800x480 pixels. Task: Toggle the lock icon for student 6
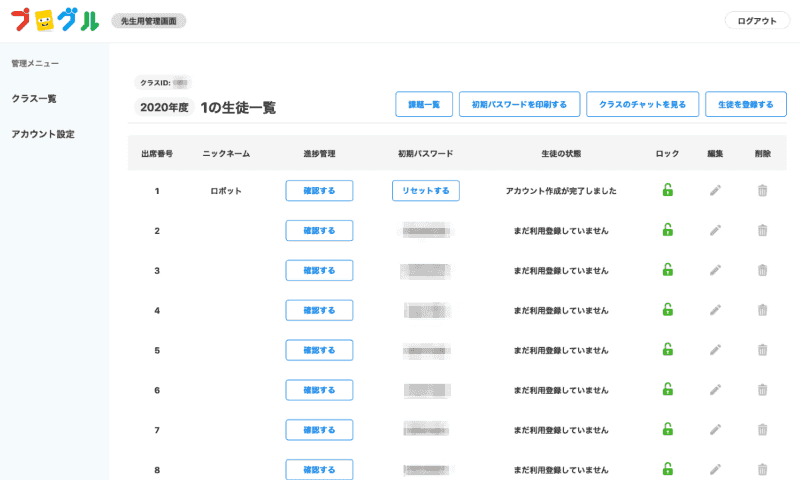[x=667, y=389]
